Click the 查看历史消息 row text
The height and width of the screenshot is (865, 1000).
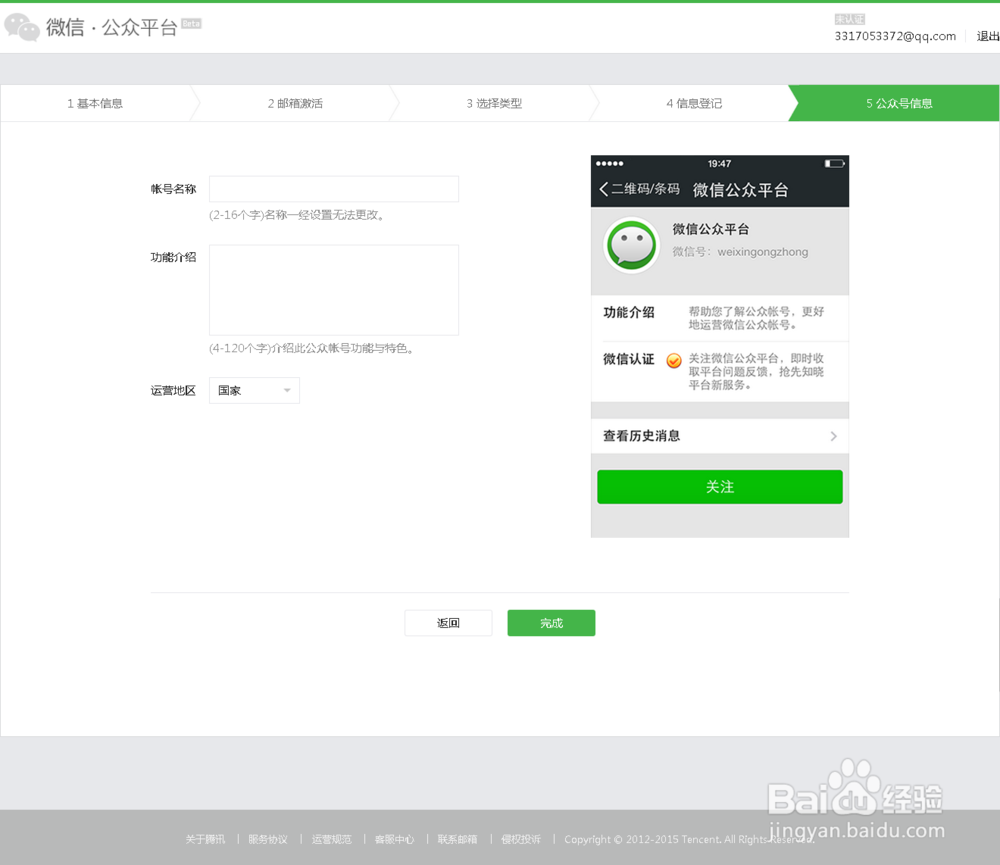click(642, 436)
